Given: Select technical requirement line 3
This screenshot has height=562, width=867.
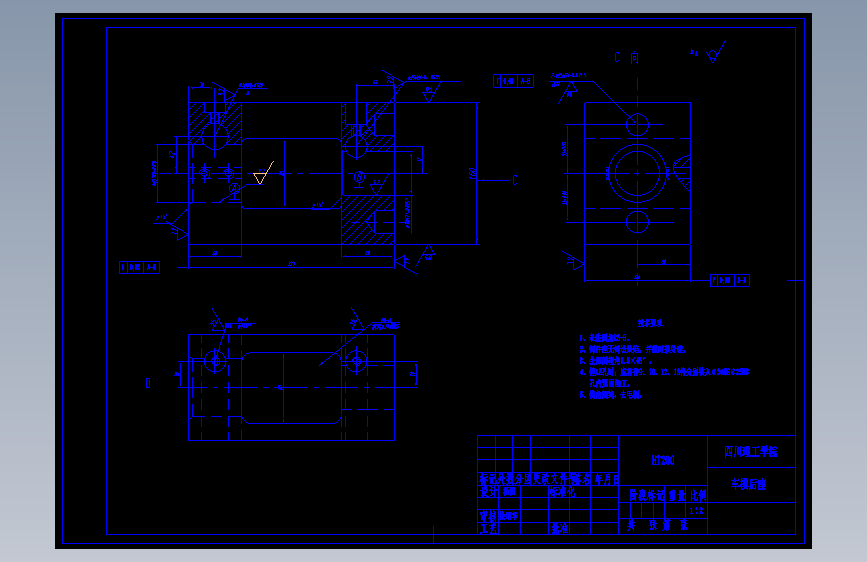Looking at the screenshot, I should tap(615, 361).
